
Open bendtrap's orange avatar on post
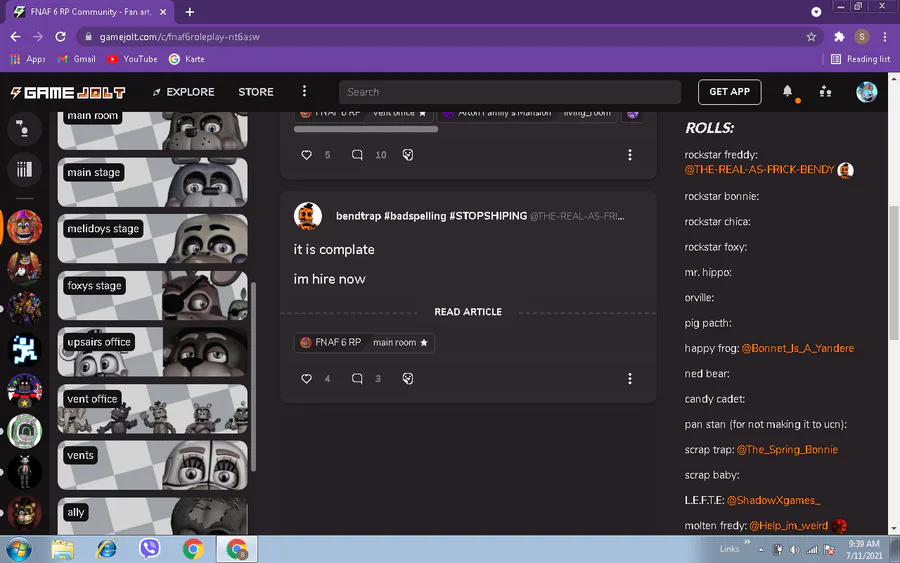[308, 216]
